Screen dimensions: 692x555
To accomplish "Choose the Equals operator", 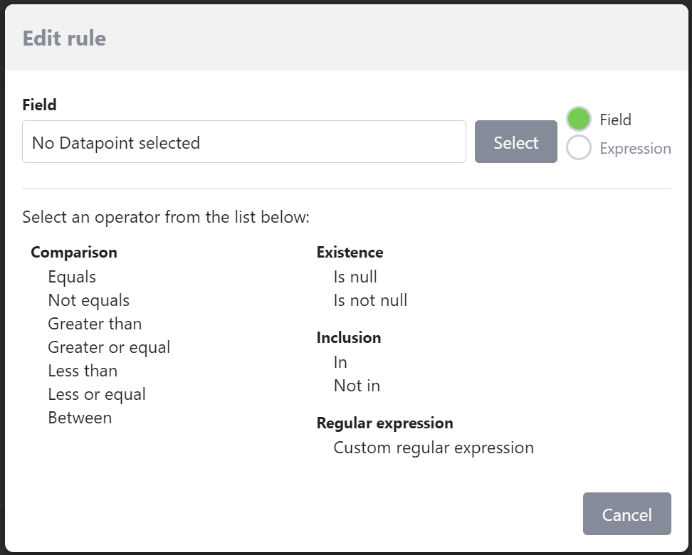I will (x=72, y=277).
